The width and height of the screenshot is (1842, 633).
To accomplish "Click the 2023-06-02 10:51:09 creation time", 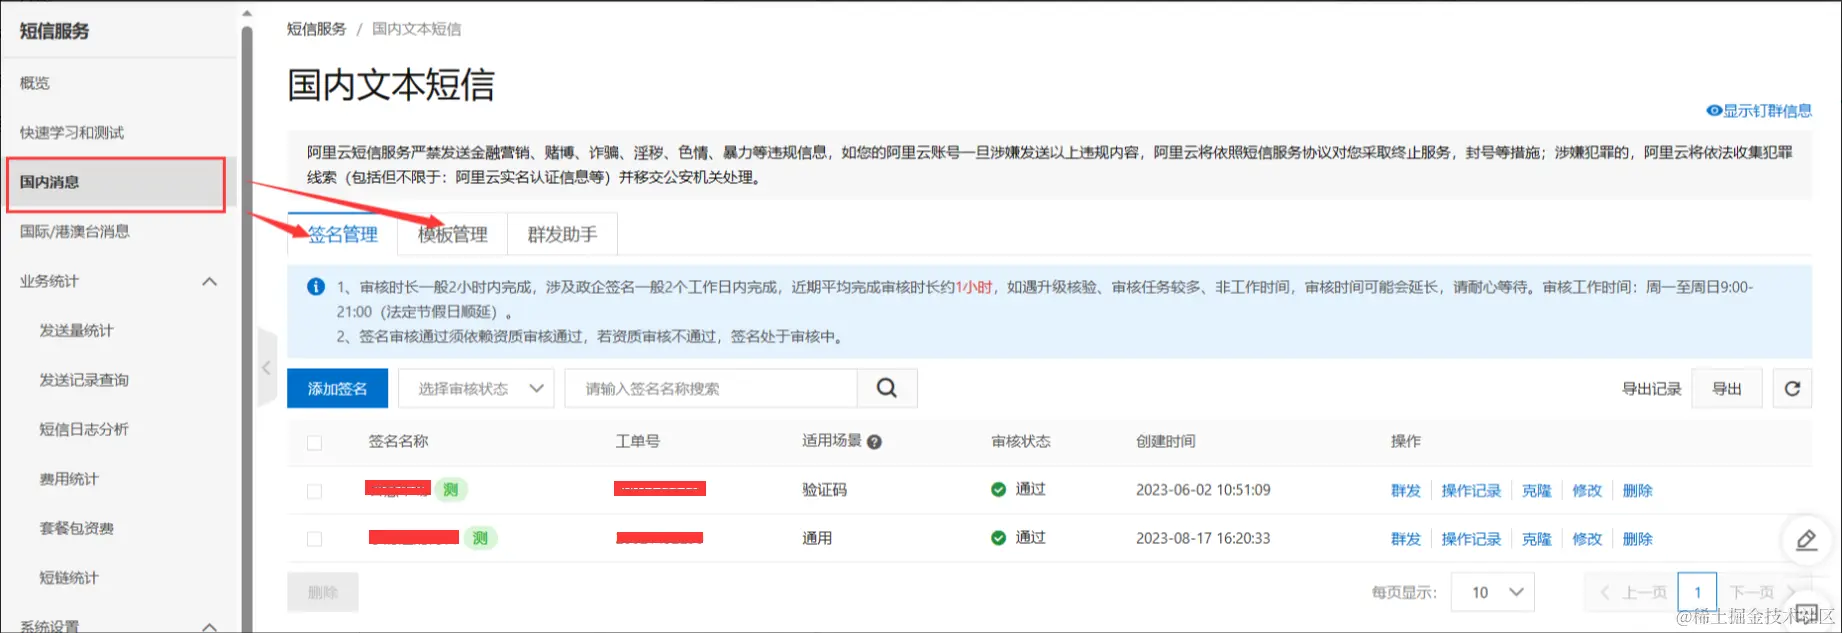I will coord(1203,490).
